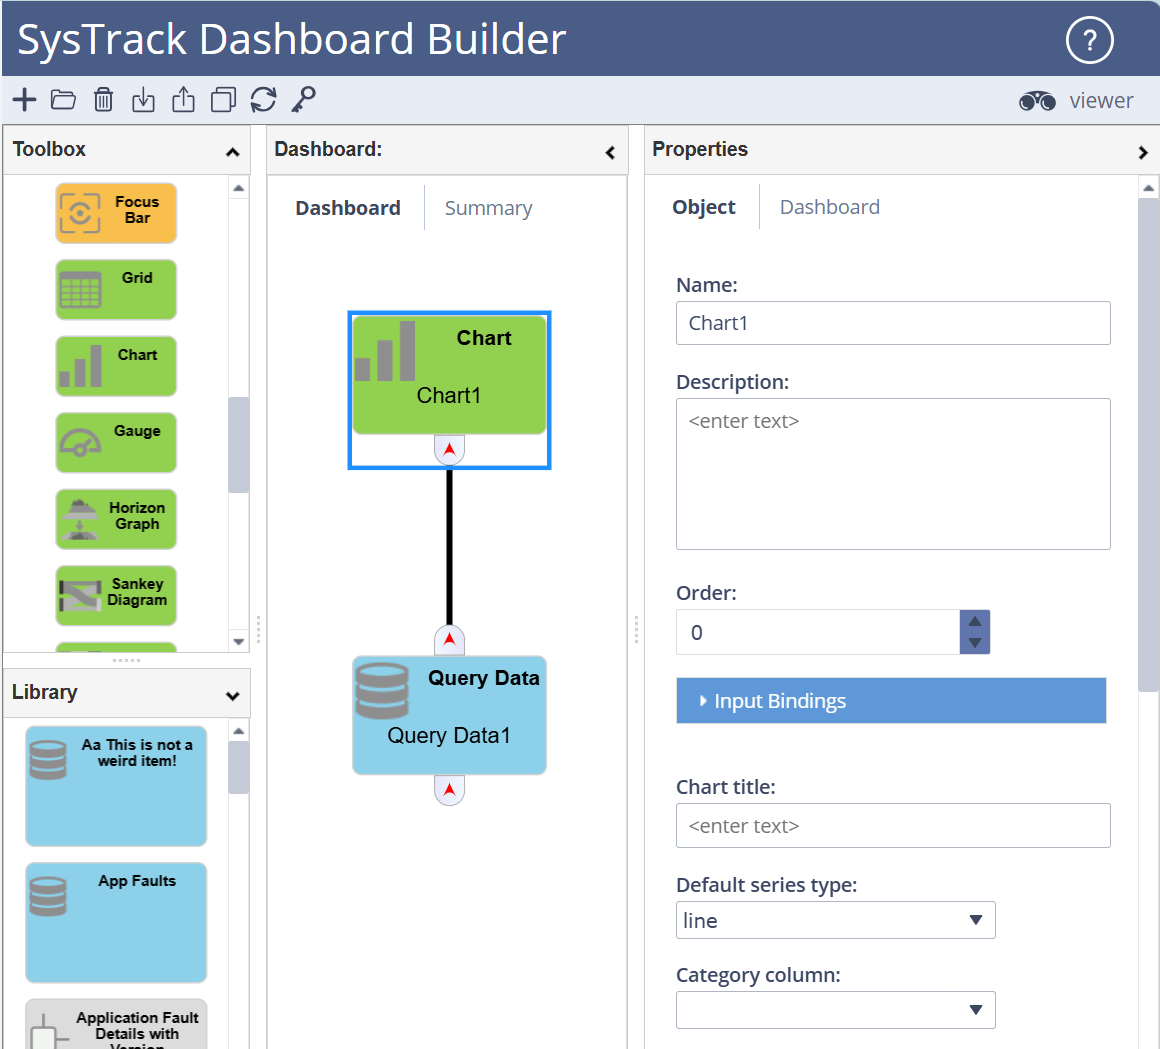Click the key permissions icon
Viewport: 1160px width, 1049px height.
pyautogui.click(x=303, y=100)
